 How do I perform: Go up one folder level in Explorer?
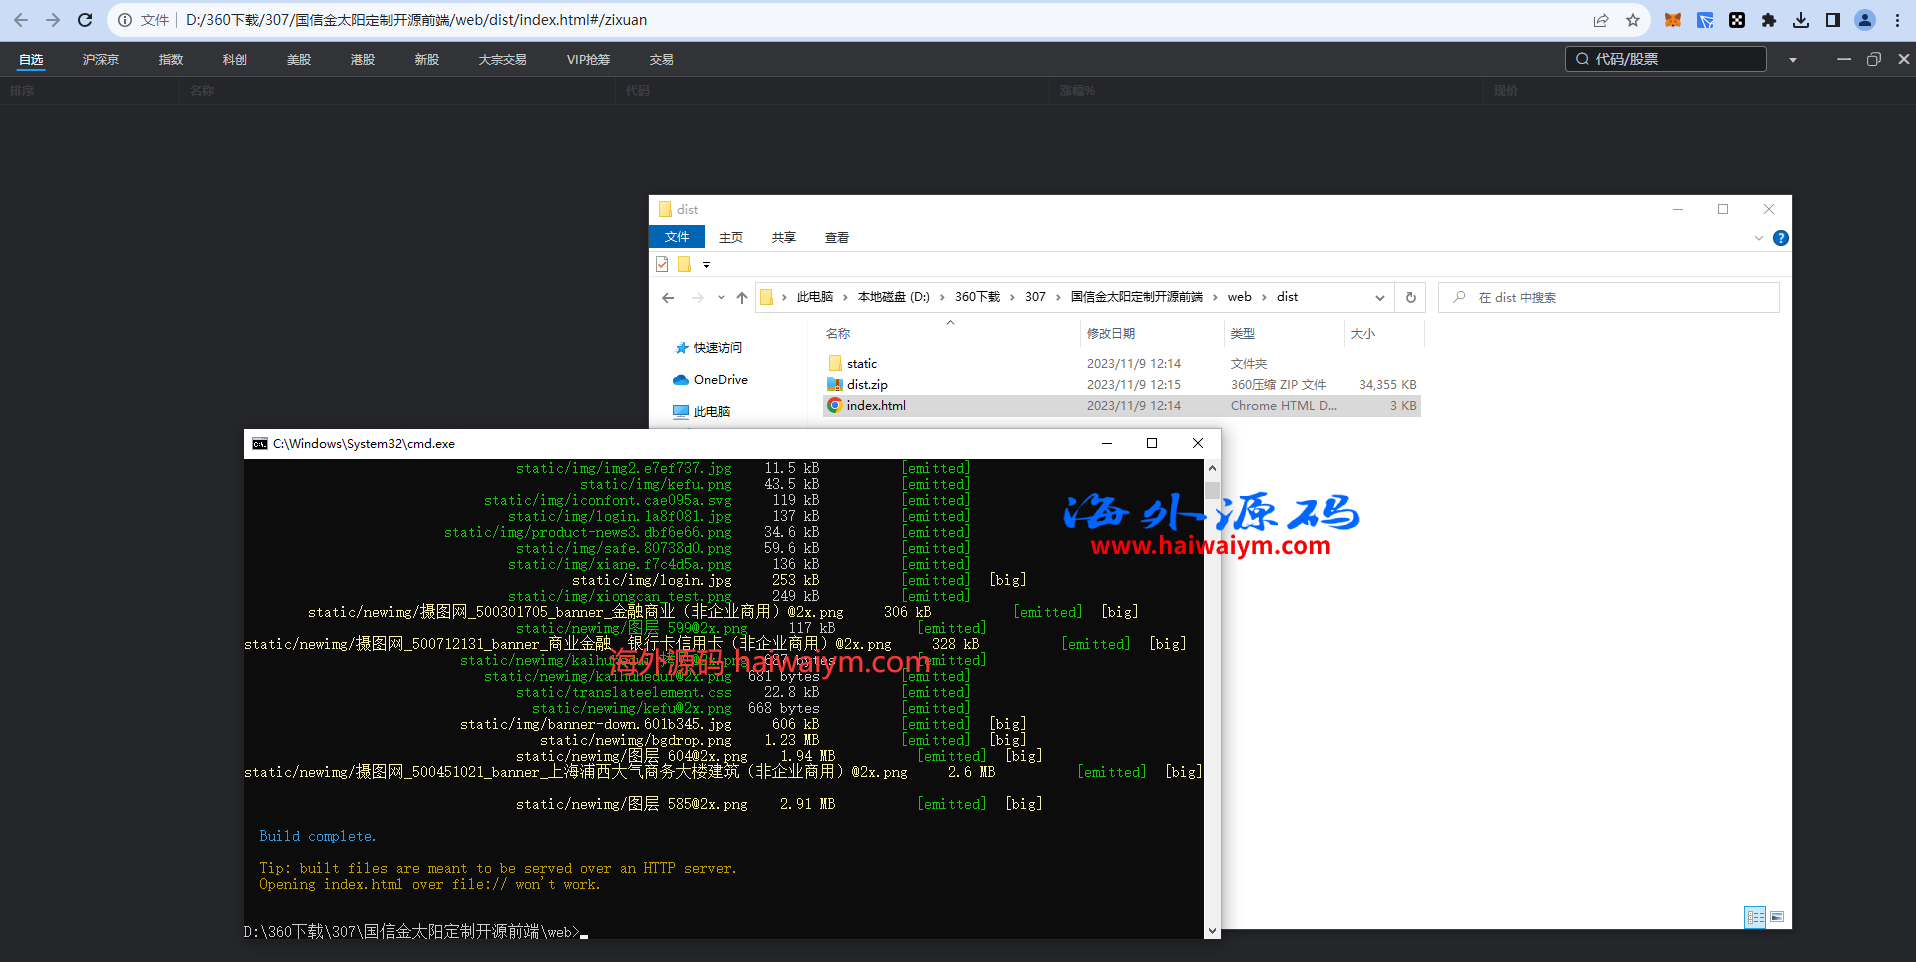point(741,297)
